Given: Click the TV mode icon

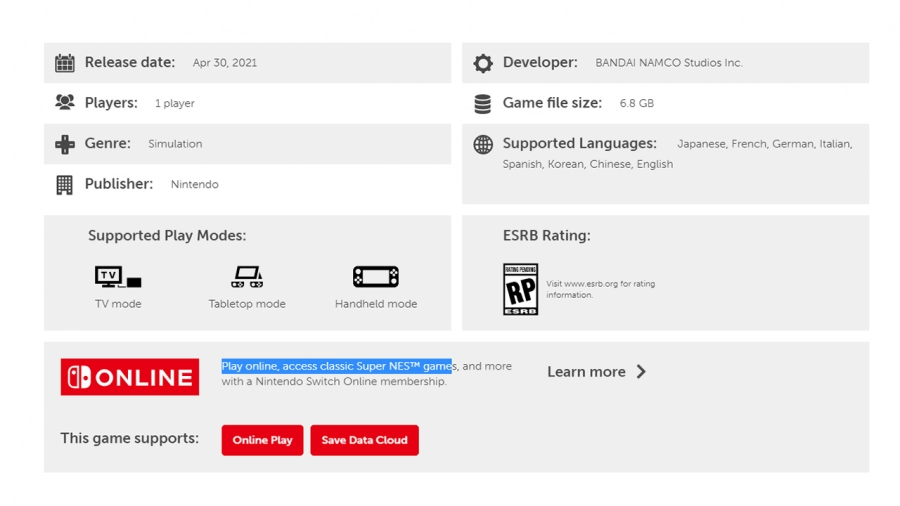Looking at the screenshot, I should [118, 277].
